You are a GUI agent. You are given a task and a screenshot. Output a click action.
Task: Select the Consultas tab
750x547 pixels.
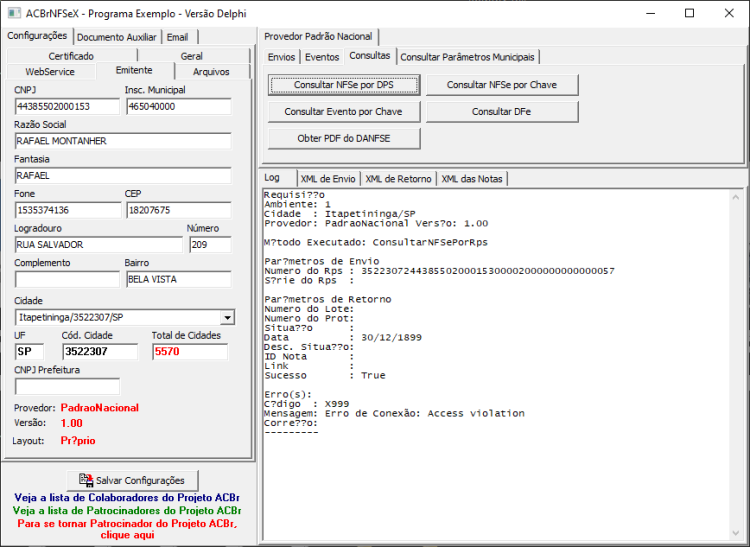pyautogui.click(x=370, y=56)
